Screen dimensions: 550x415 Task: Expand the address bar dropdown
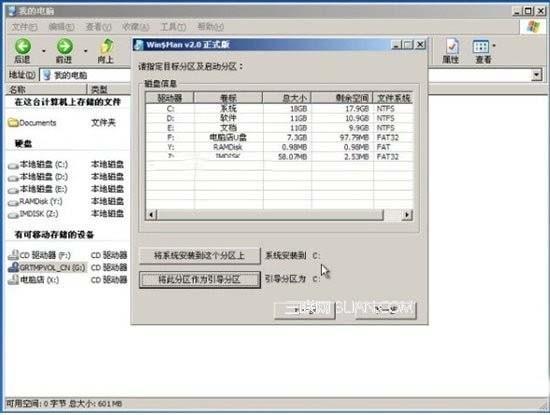point(536,75)
